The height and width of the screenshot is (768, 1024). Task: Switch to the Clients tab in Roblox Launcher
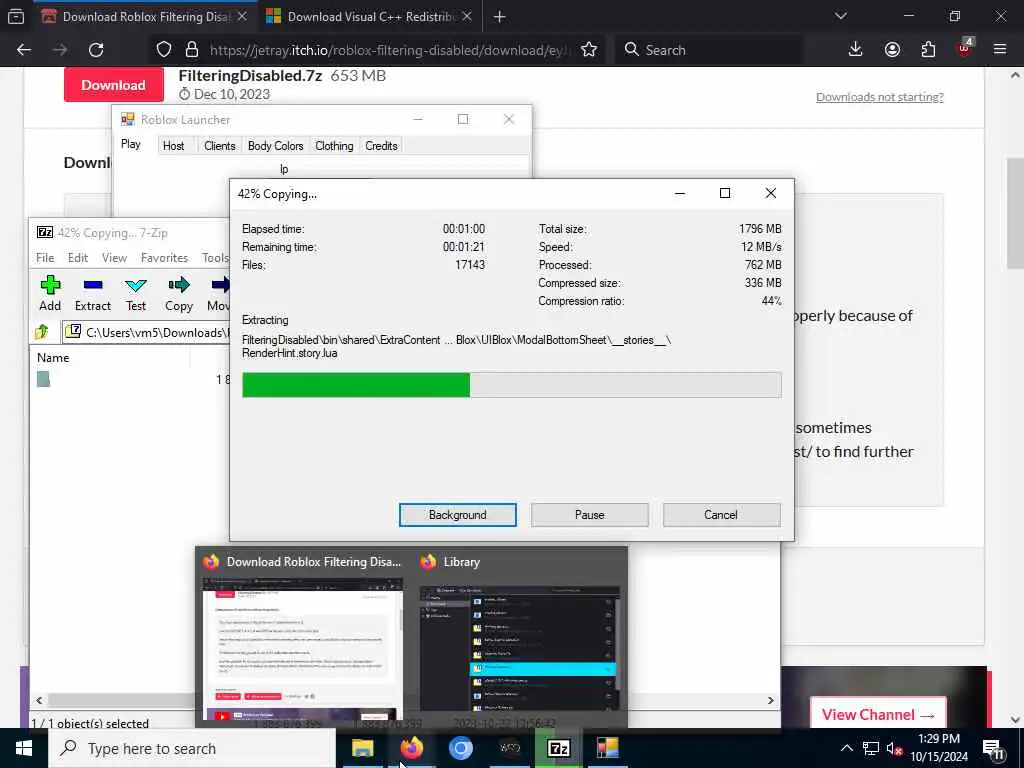[x=219, y=146]
